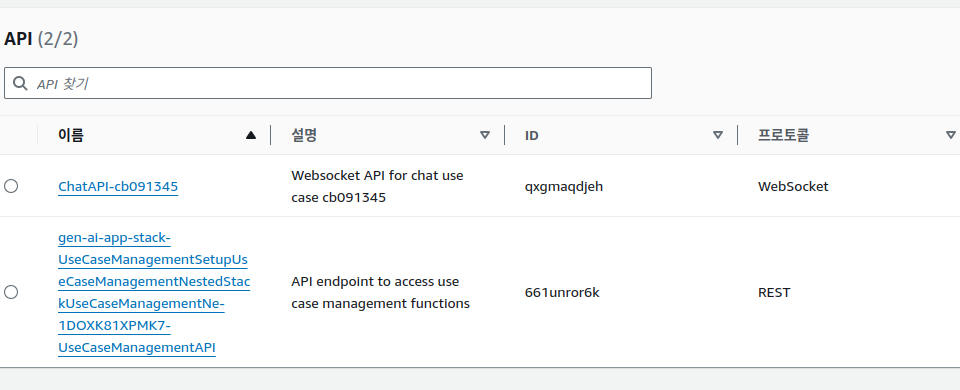The height and width of the screenshot is (390, 960).
Task: Click the magnifier icon in the API search box
Action: [20, 83]
